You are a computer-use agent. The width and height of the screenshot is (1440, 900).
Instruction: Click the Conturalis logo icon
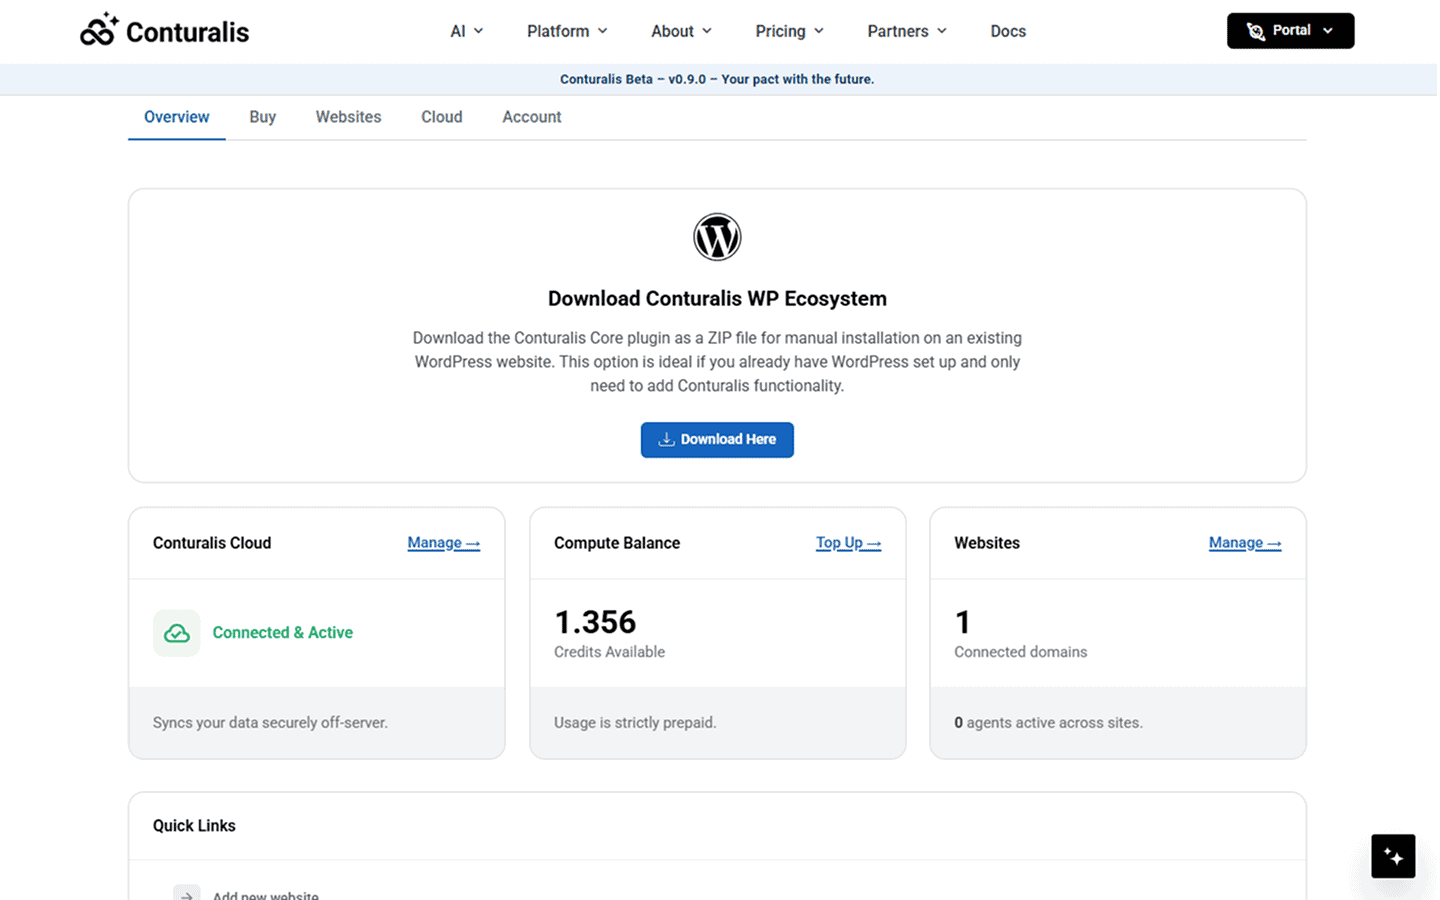coord(99,31)
